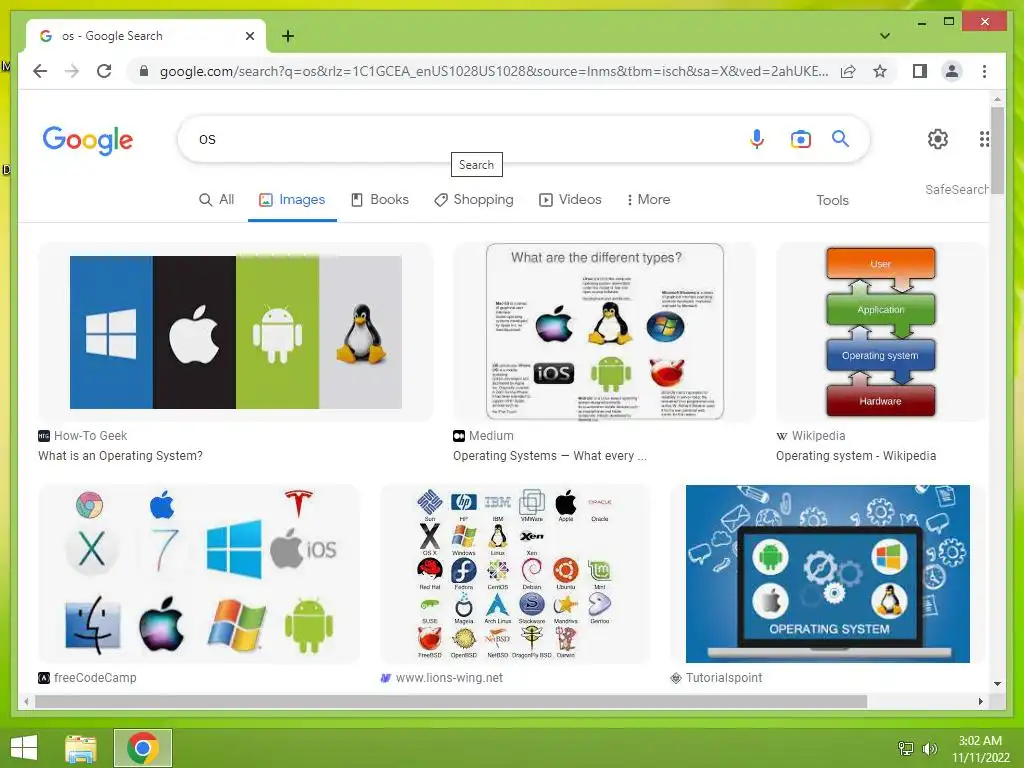Click the Google logo

pos(88,140)
